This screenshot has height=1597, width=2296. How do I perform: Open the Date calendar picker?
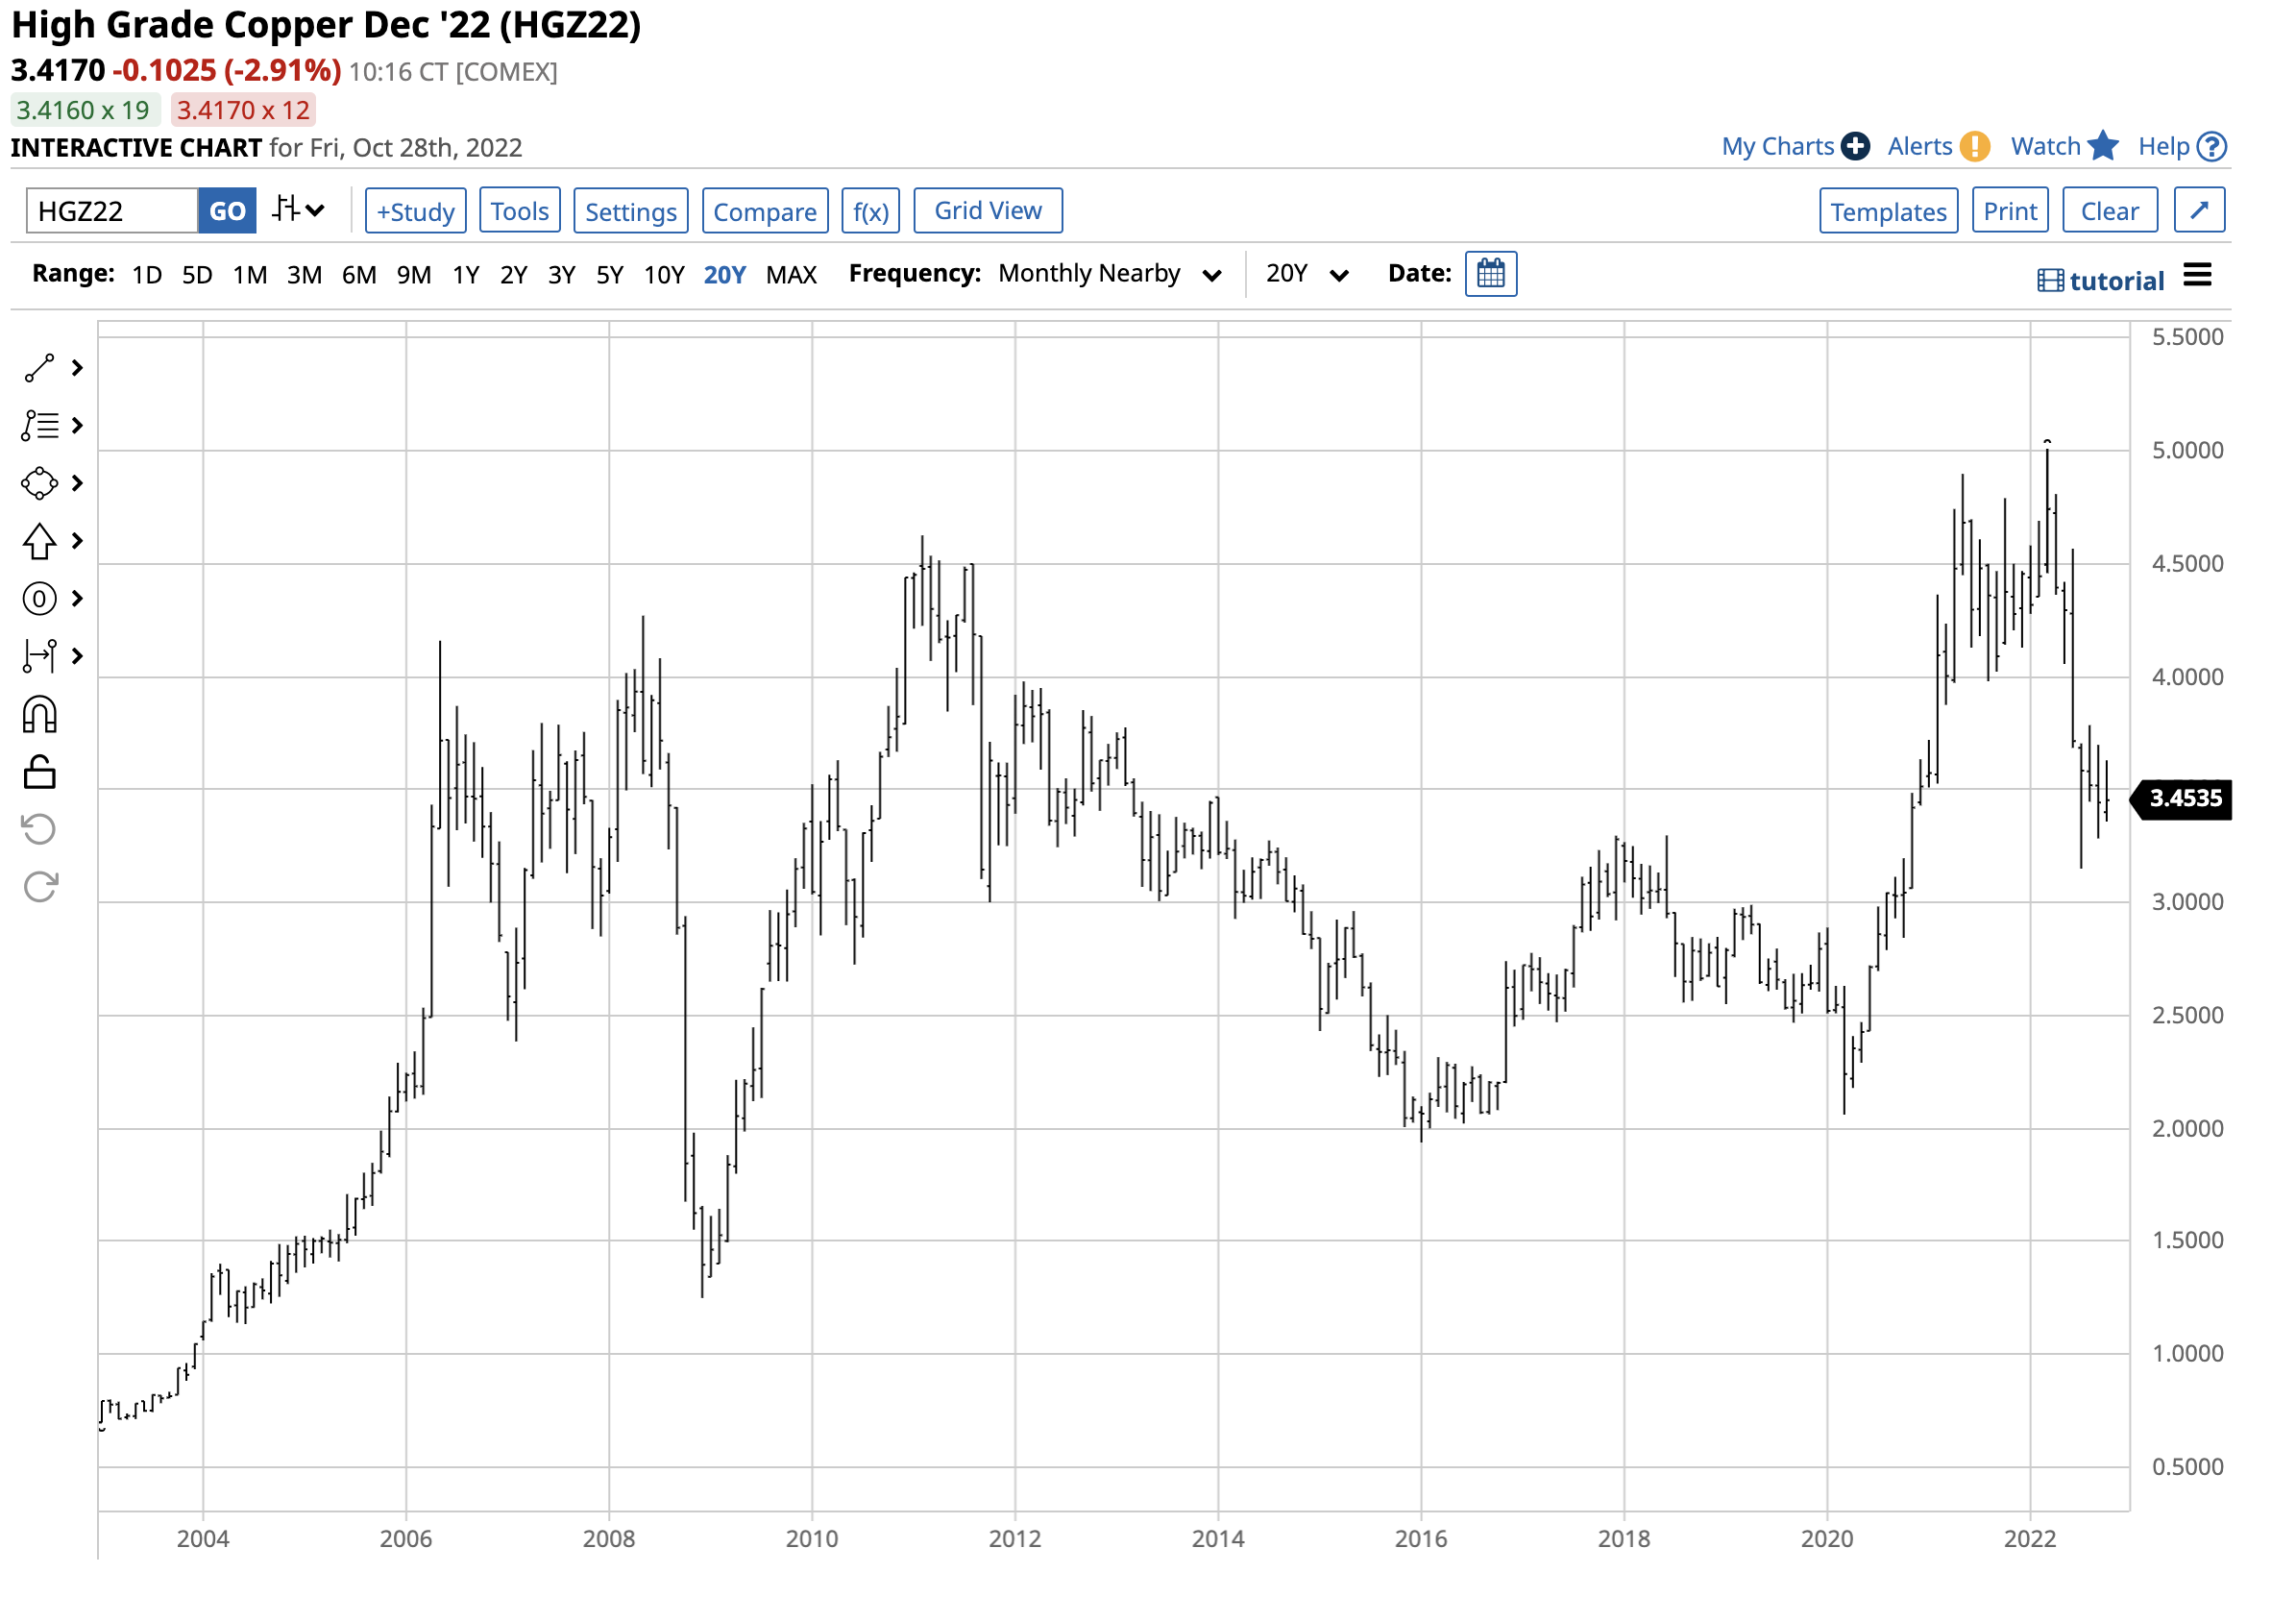1491,273
